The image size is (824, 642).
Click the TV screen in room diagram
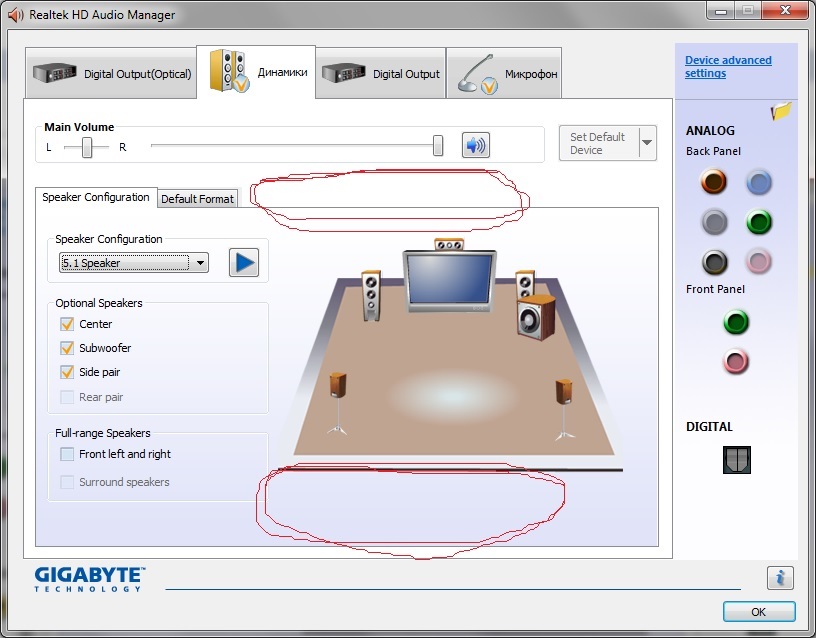point(449,281)
